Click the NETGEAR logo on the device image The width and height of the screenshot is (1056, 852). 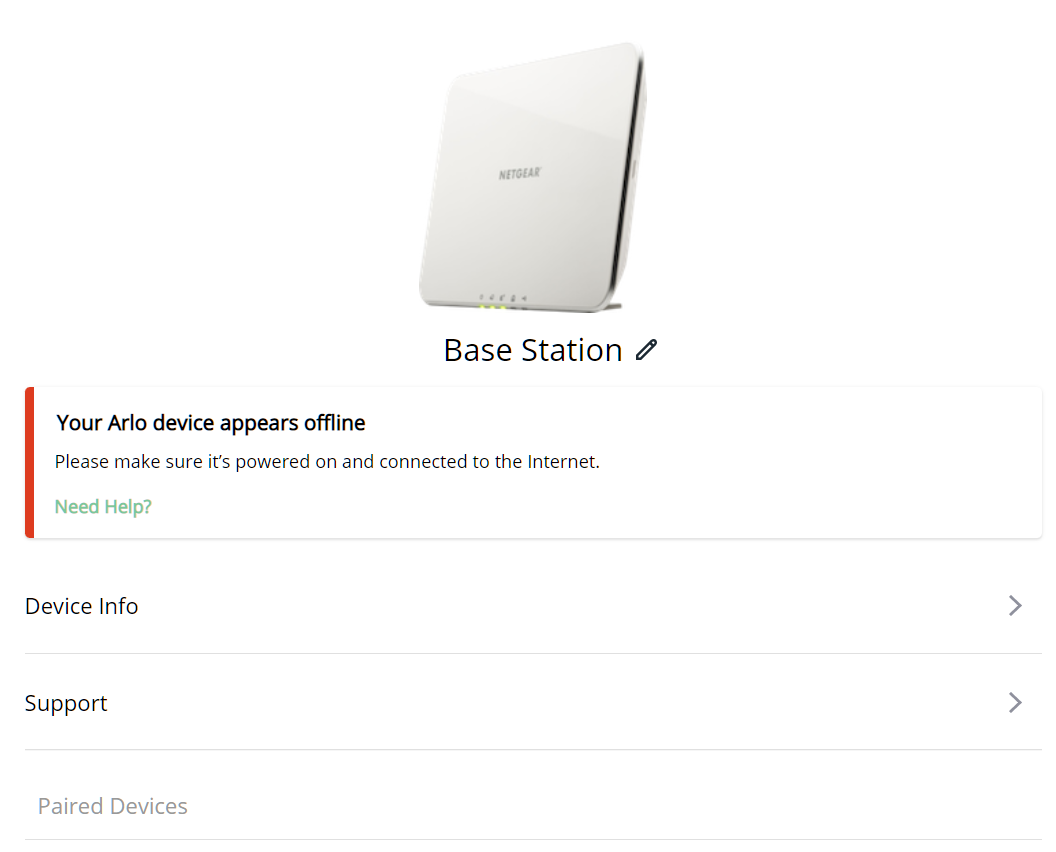519,174
